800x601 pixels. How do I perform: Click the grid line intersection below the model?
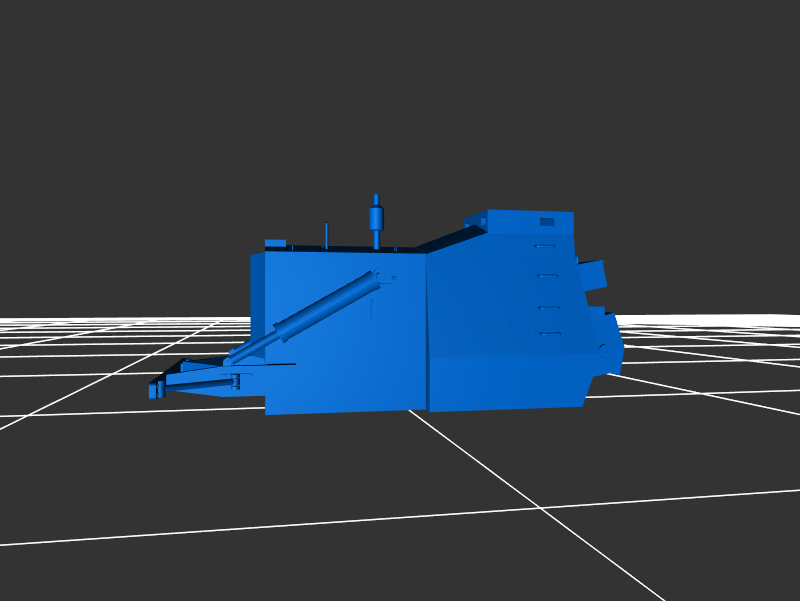click(541, 508)
